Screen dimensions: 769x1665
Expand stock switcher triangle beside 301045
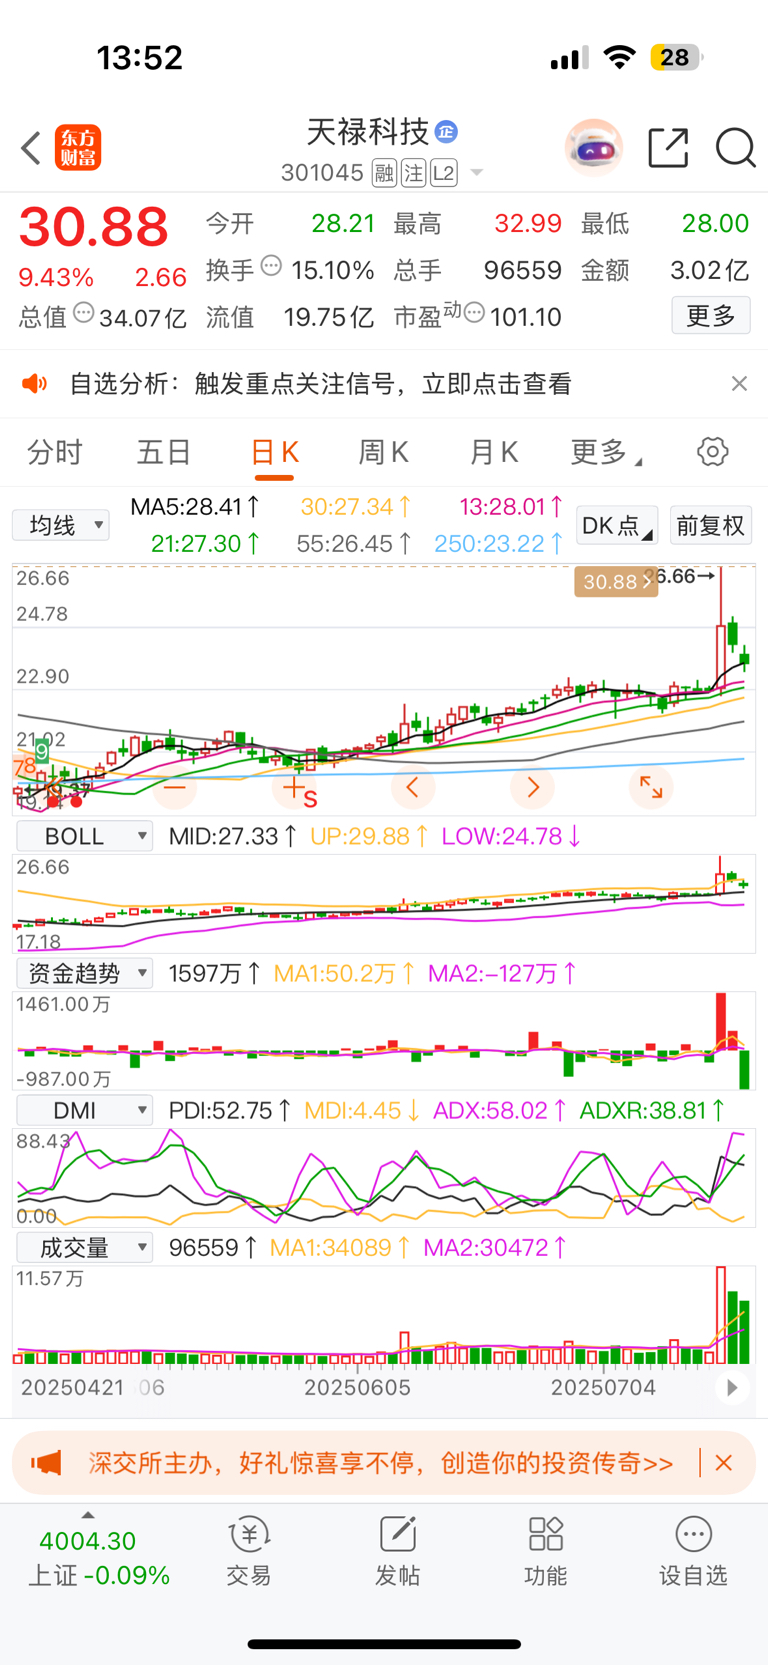pyautogui.click(x=477, y=173)
